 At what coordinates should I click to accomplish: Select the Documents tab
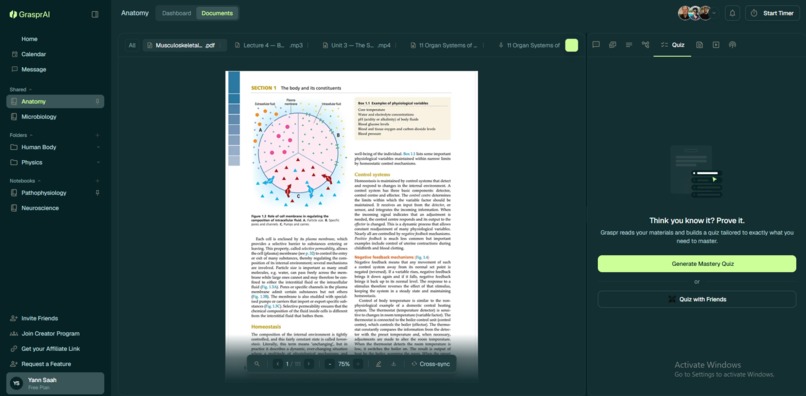point(217,13)
